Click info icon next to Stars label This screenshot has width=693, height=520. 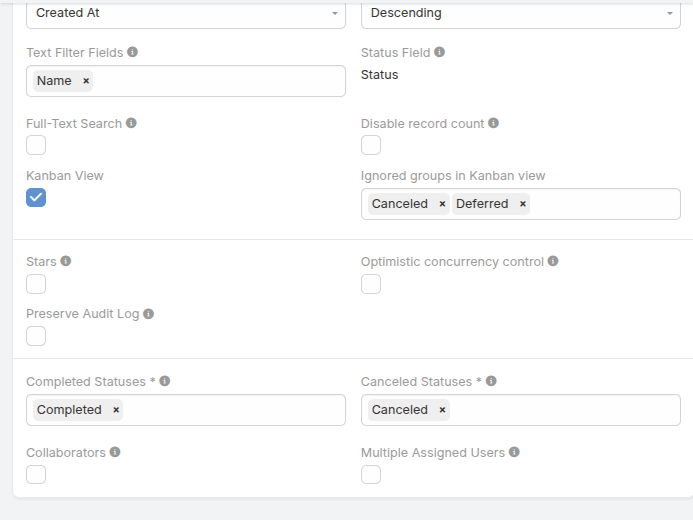[66, 261]
